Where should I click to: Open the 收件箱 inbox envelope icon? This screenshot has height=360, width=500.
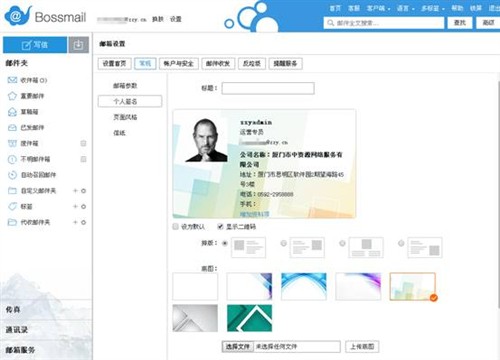[12, 80]
